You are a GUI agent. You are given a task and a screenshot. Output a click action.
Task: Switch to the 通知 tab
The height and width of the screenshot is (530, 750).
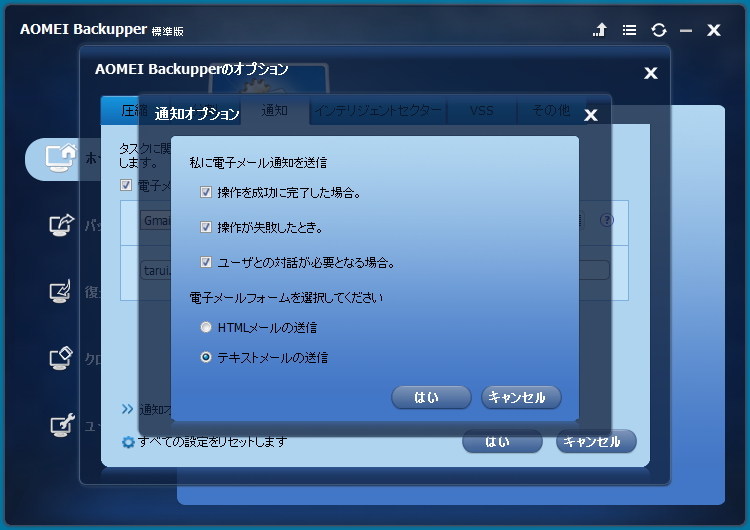pos(275,111)
